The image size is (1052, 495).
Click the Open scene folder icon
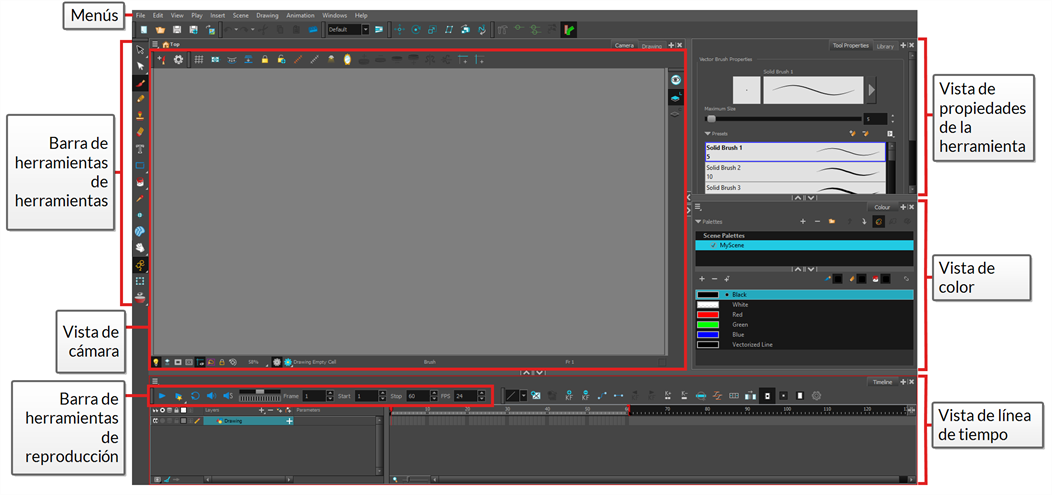(x=160, y=30)
